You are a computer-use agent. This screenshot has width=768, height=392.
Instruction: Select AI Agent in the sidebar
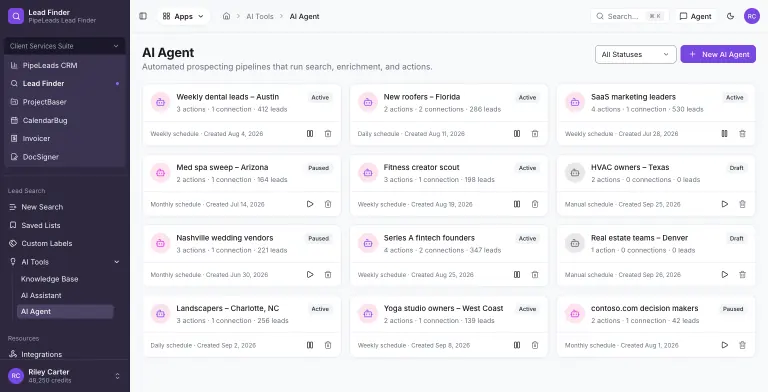pyautogui.click(x=65, y=312)
